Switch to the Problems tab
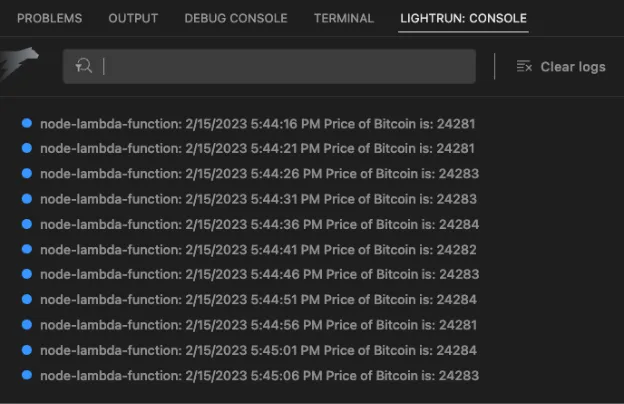The image size is (624, 404). [x=50, y=18]
